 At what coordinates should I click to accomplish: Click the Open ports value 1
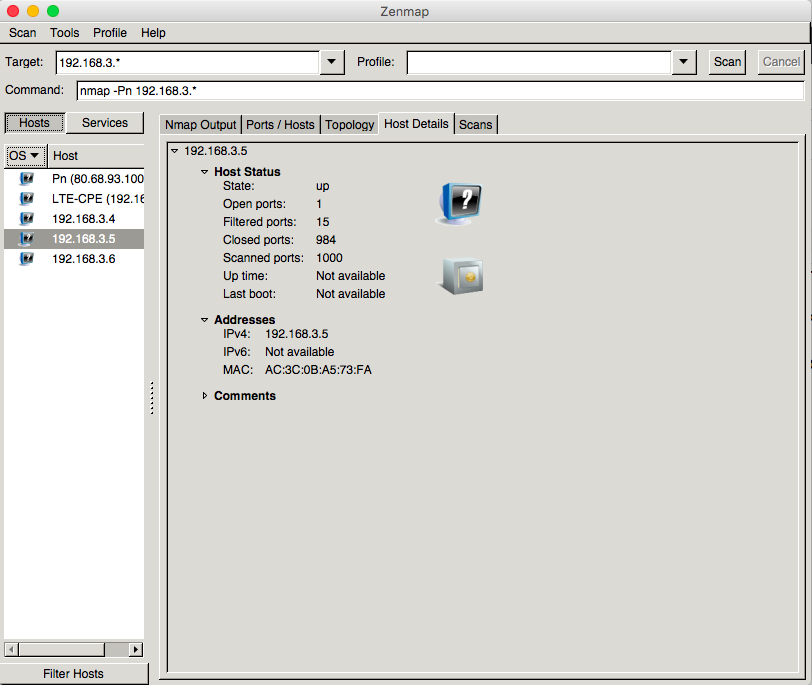319,204
